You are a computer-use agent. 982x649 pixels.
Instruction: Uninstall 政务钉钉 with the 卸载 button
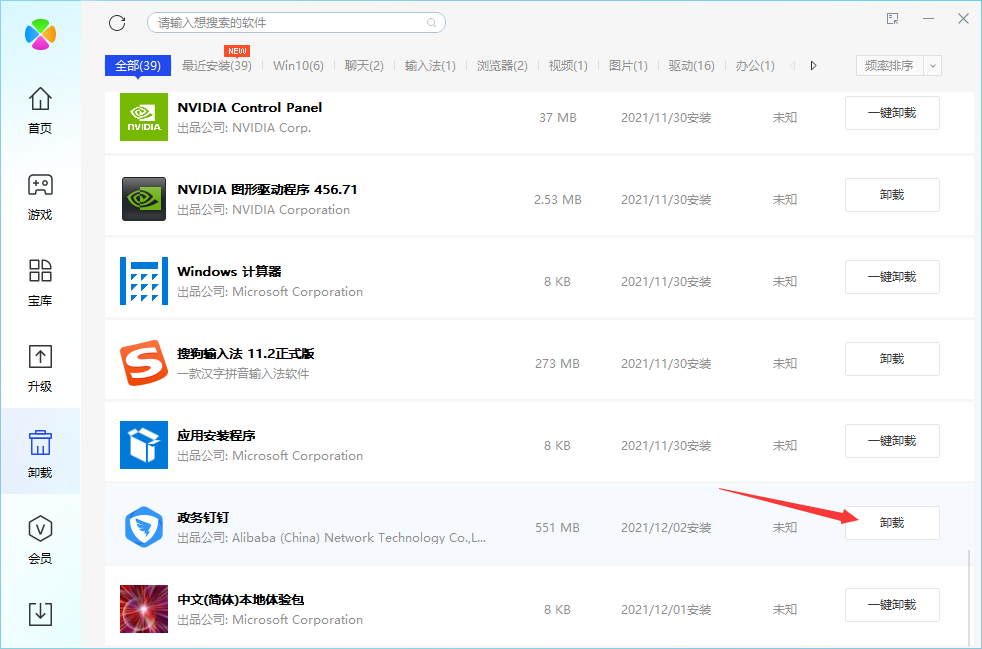coord(892,523)
